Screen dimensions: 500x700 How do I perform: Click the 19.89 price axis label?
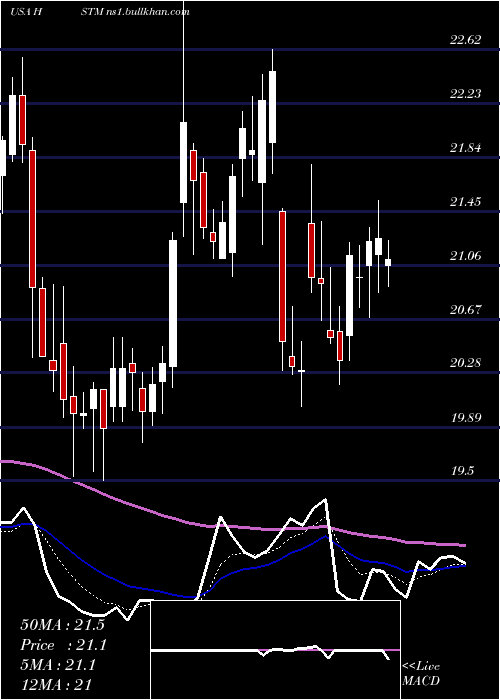[466, 418]
